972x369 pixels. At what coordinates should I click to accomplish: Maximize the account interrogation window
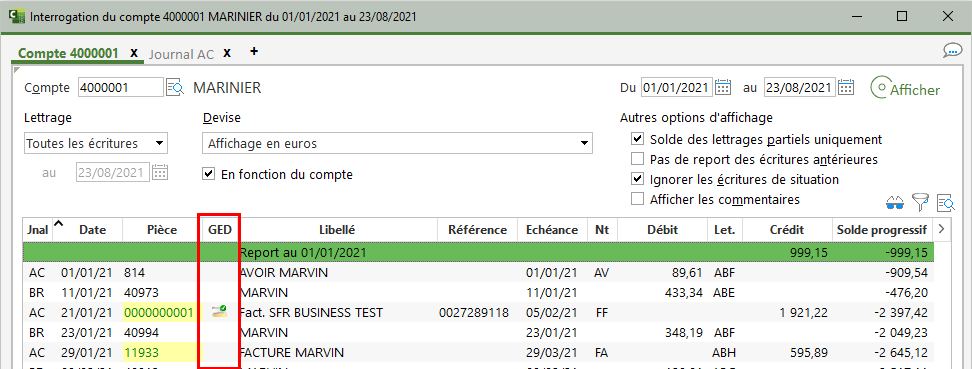point(902,16)
